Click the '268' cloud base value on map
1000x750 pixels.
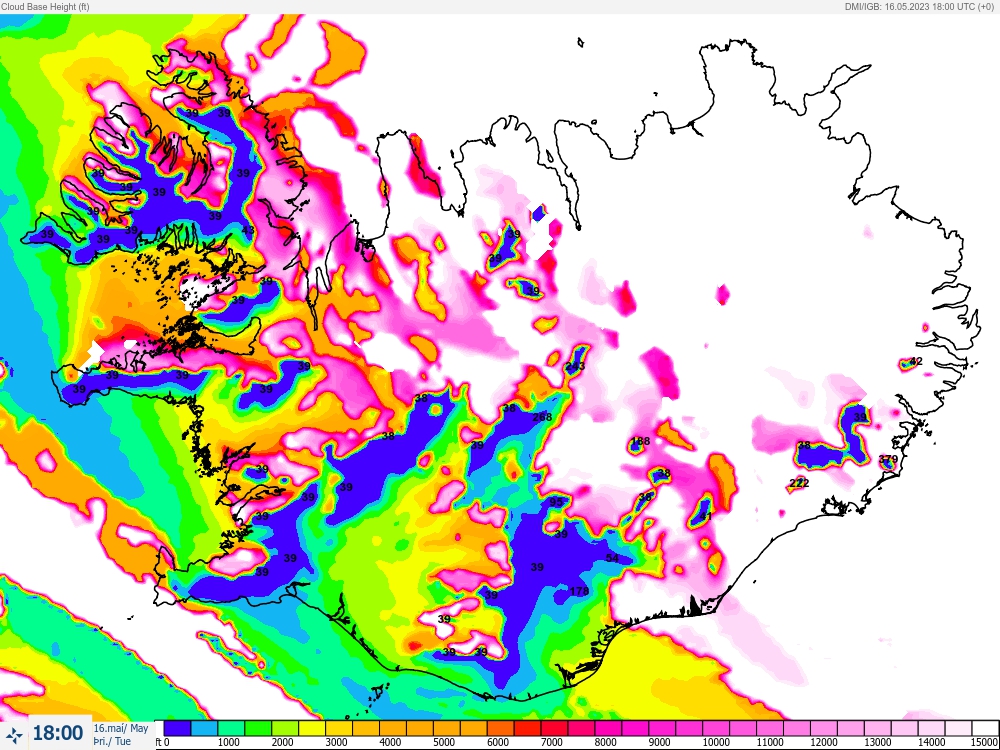(542, 417)
